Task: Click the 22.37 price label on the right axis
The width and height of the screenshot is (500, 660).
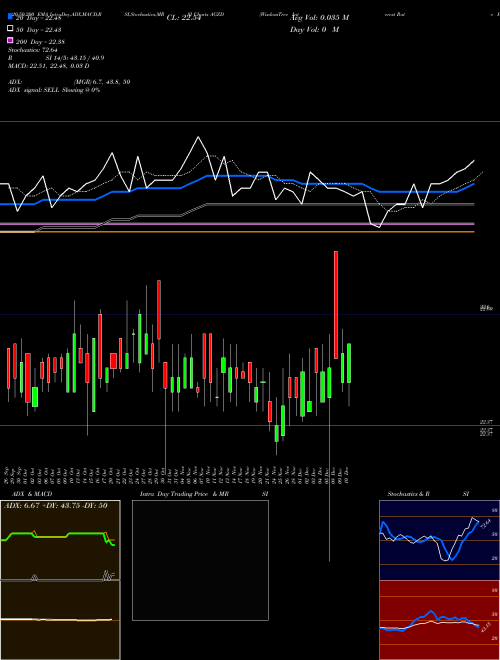Action: click(x=486, y=422)
